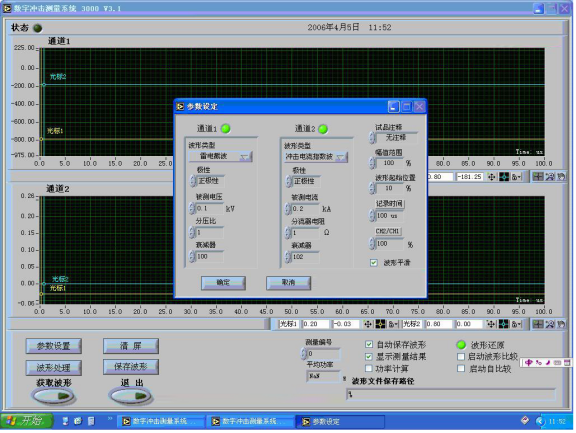Select the crosshair cursor tool for 通道2 graph
Viewport: 576px width, 433px height.
pyautogui.click(x=538, y=324)
